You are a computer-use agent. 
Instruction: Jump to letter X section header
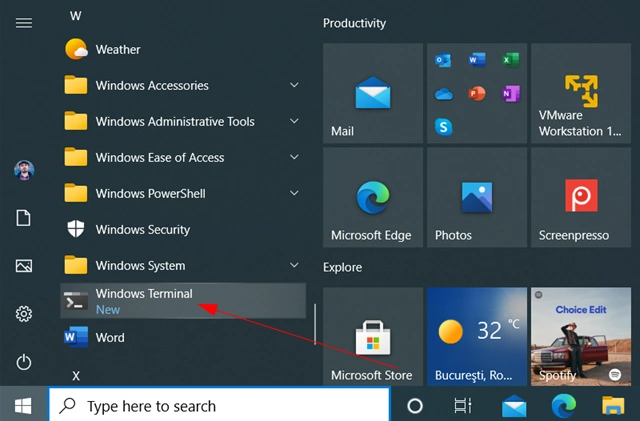76,376
